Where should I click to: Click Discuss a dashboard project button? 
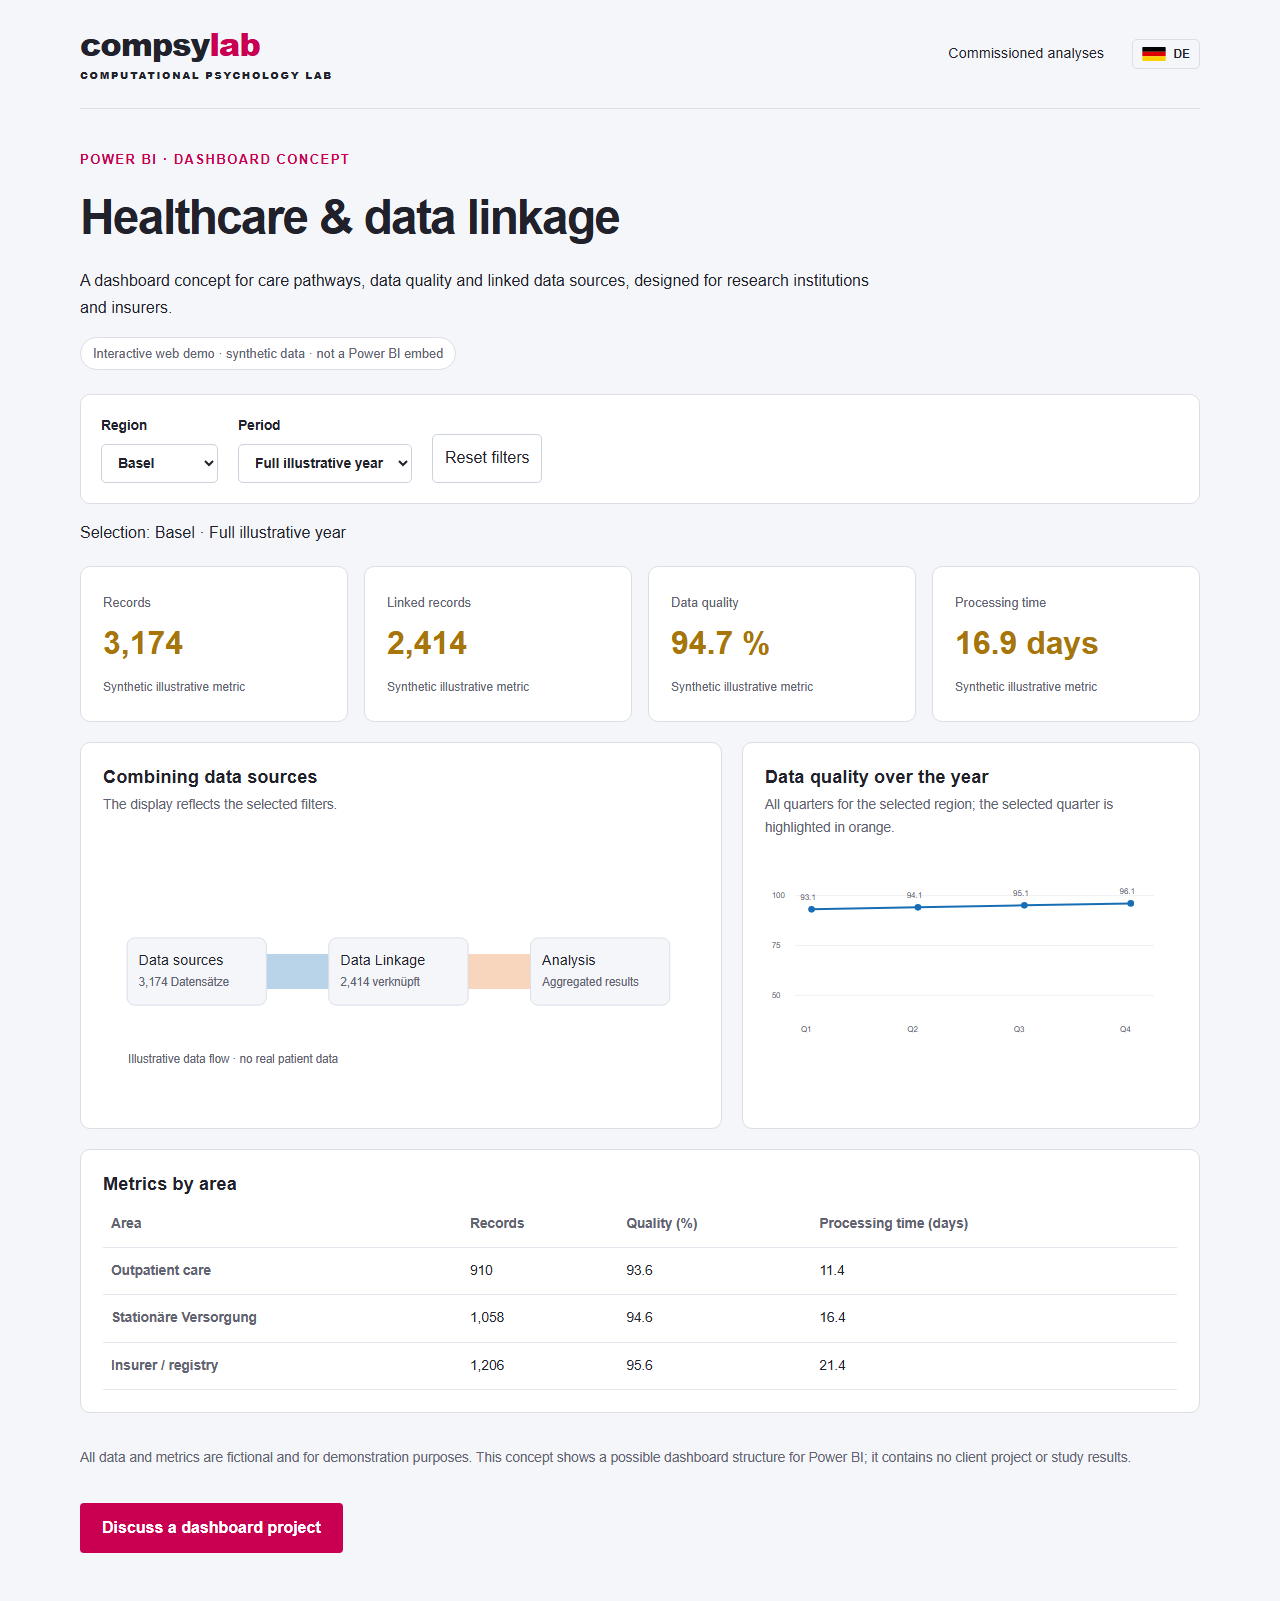point(211,1528)
